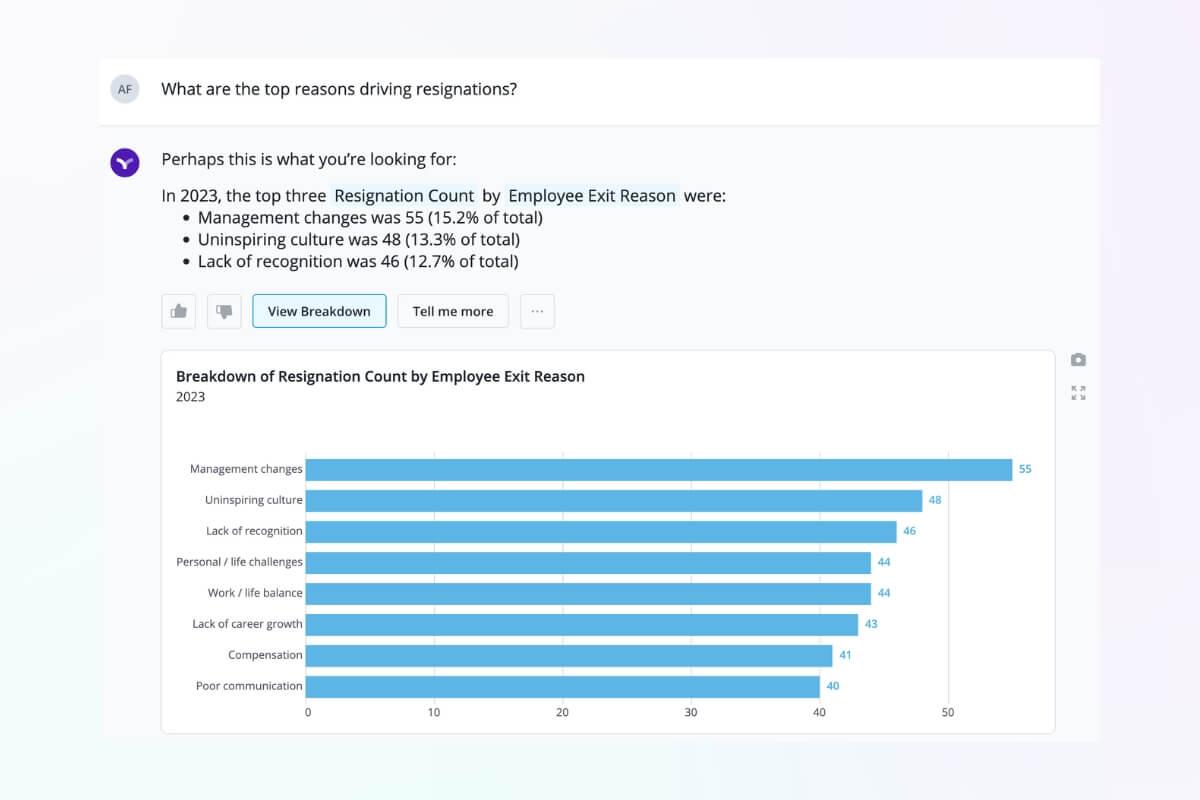Click the 'Lack of recognition was 46' bullet
This screenshot has height=800, width=1200.
[x=358, y=262]
